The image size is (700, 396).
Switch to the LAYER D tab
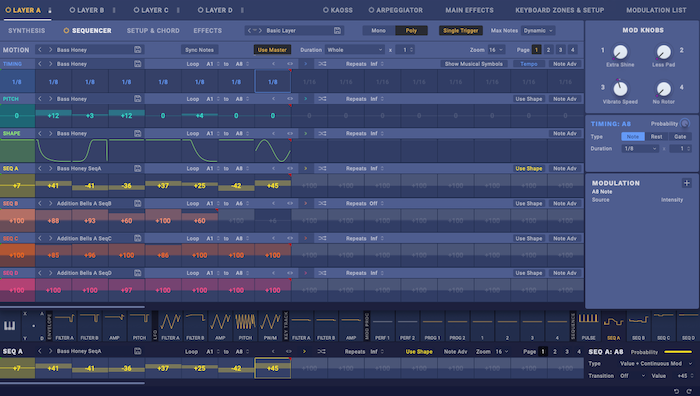[x=215, y=10]
